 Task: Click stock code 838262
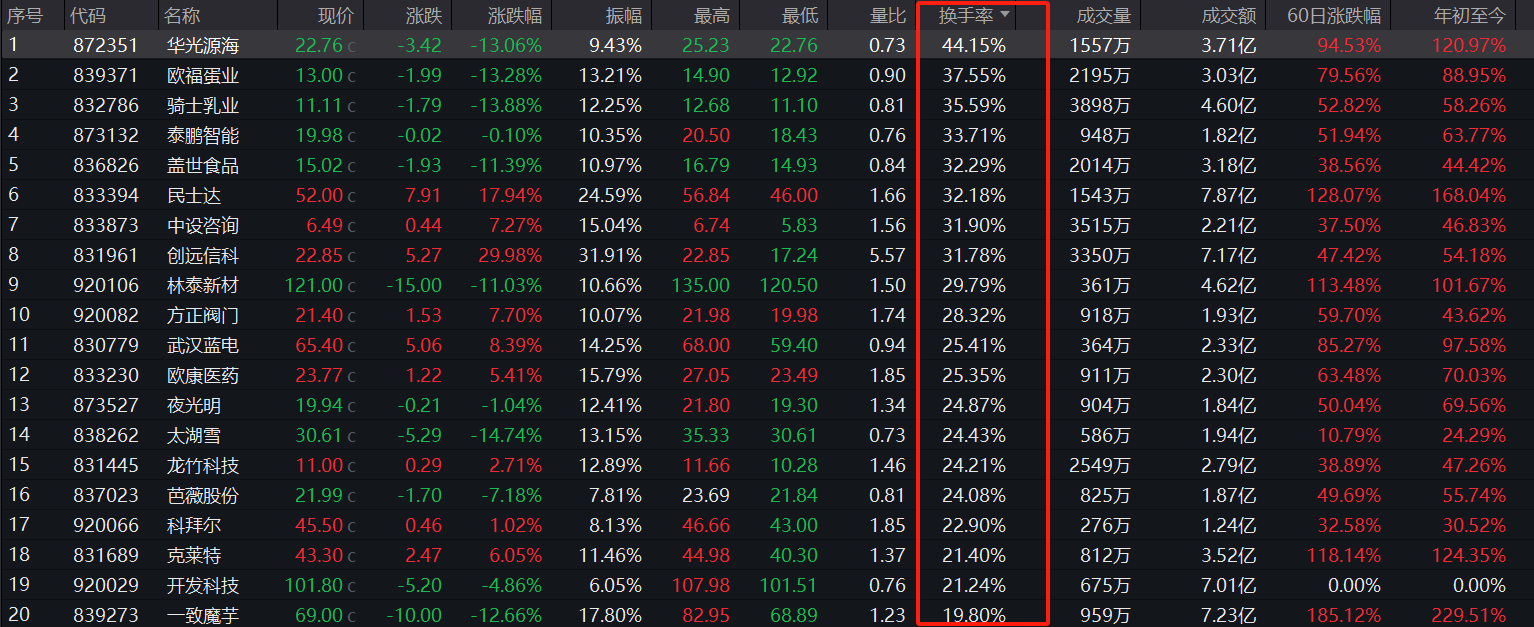click(x=106, y=435)
